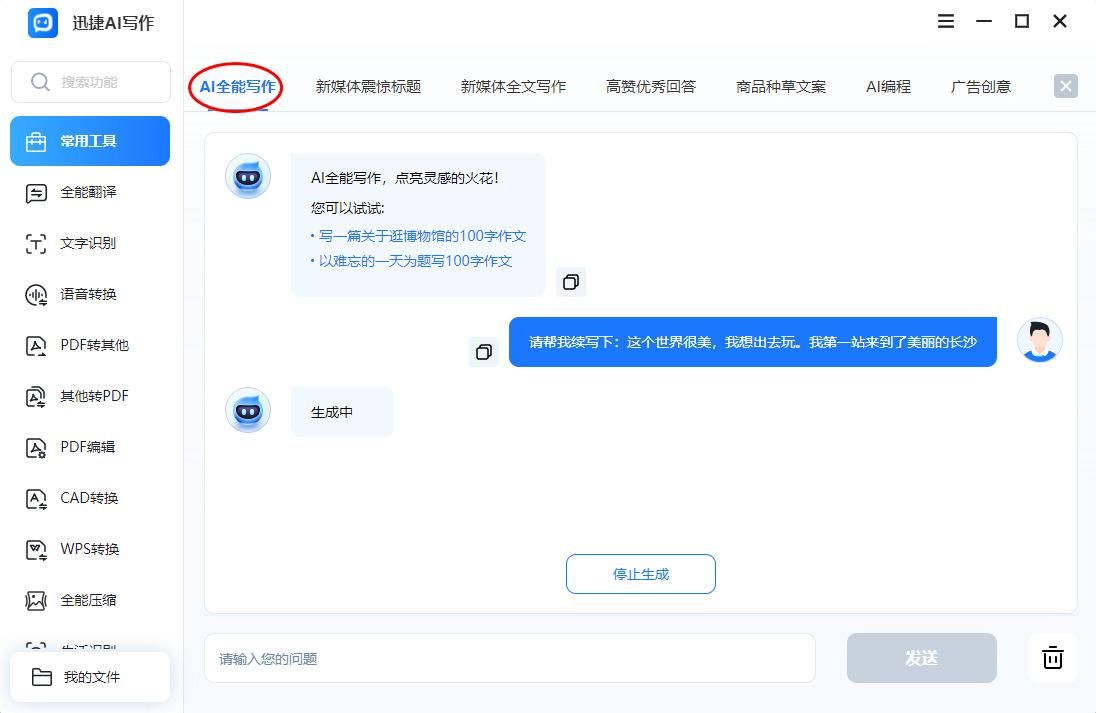The height and width of the screenshot is (713, 1096).
Task: Open the 广告创意 tab
Action: point(981,87)
